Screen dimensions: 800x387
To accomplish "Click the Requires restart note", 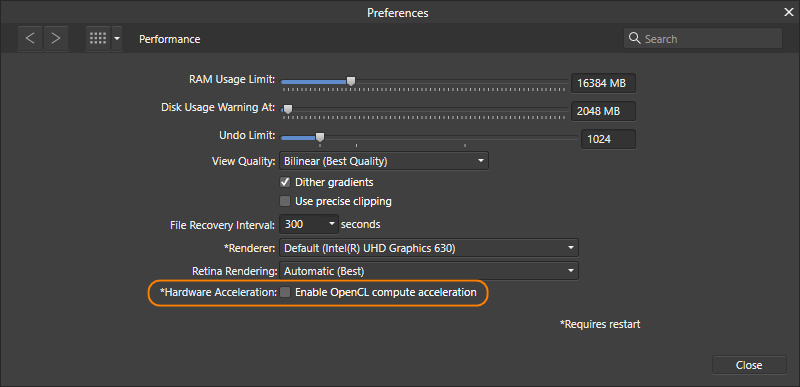I will pos(600,324).
